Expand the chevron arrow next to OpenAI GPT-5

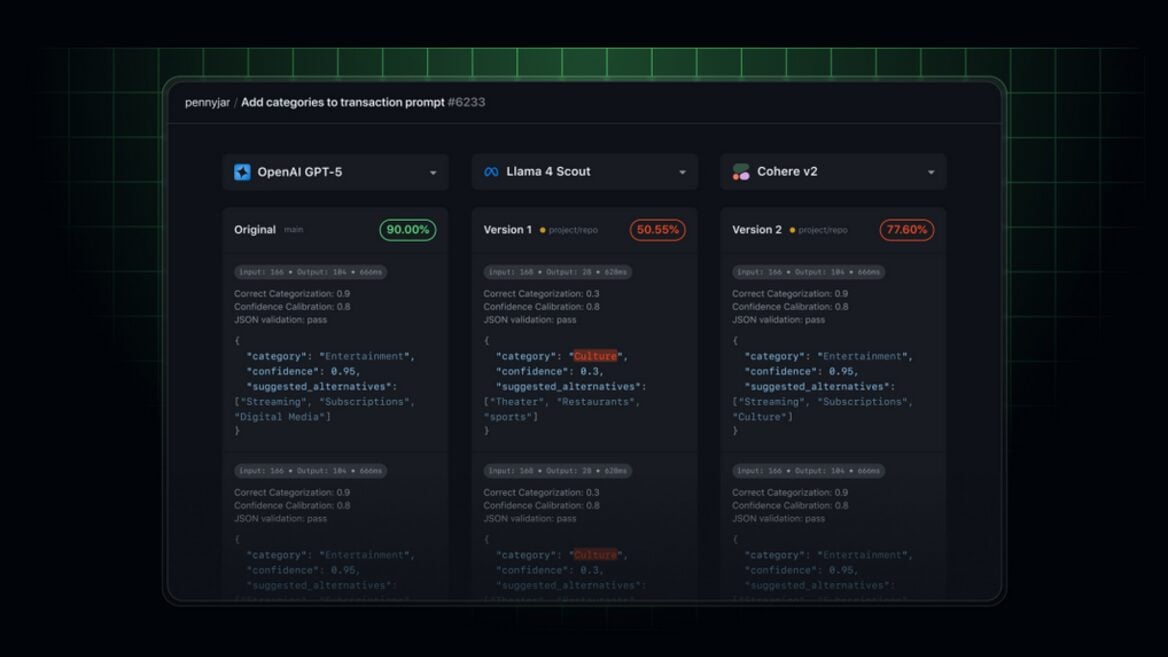pos(433,173)
